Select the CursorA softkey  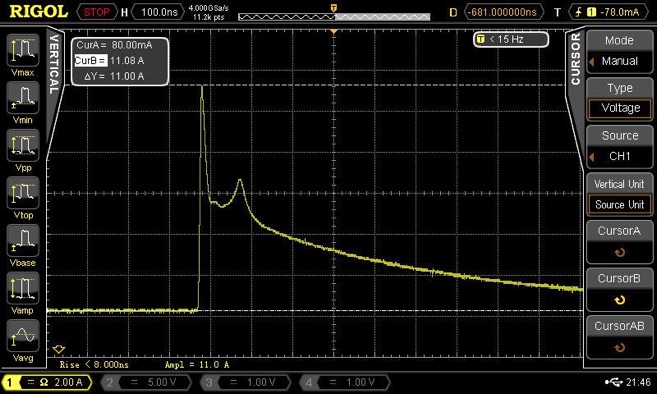[x=619, y=241]
